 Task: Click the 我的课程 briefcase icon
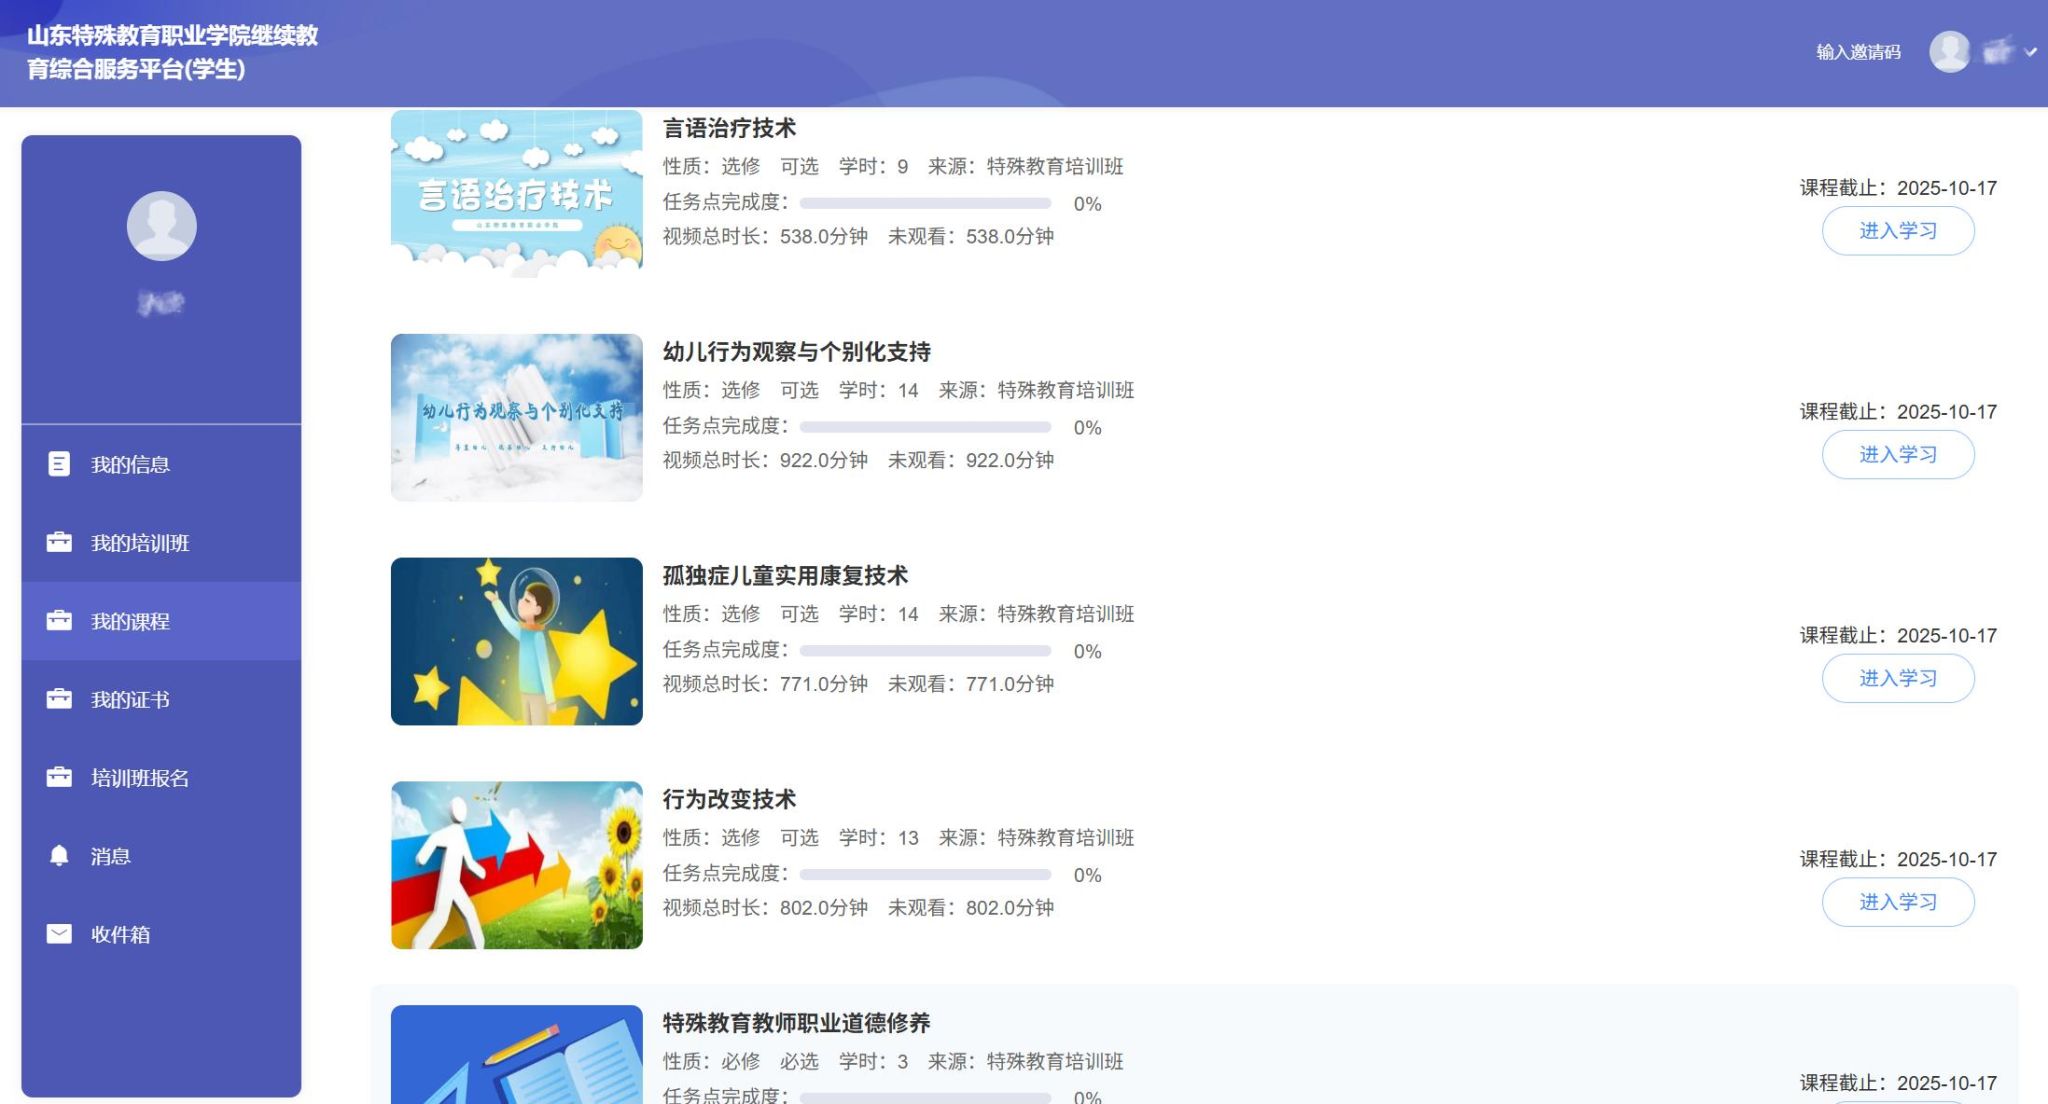tap(59, 621)
